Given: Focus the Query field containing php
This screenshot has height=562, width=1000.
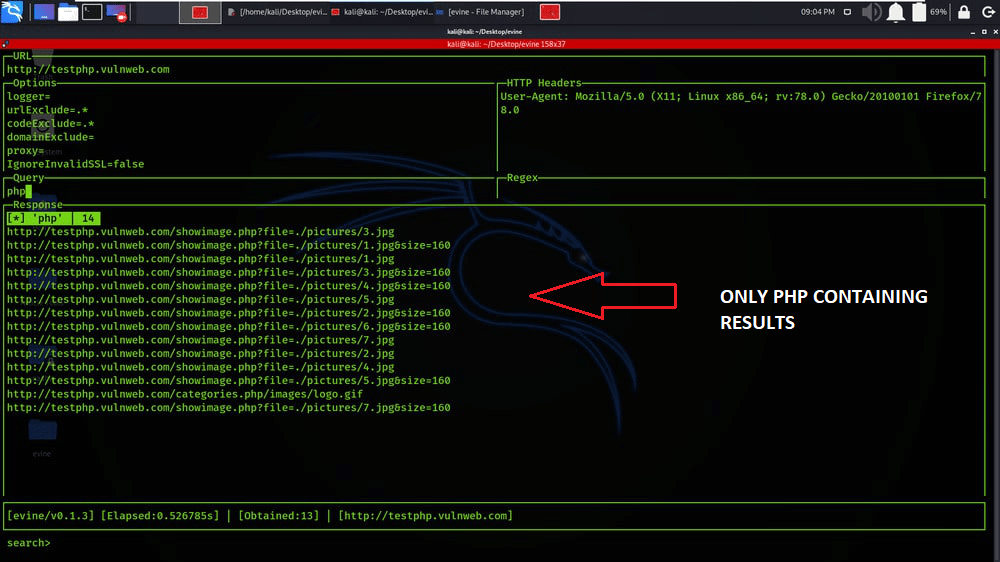Looking at the screenshot, I should 250,191.
